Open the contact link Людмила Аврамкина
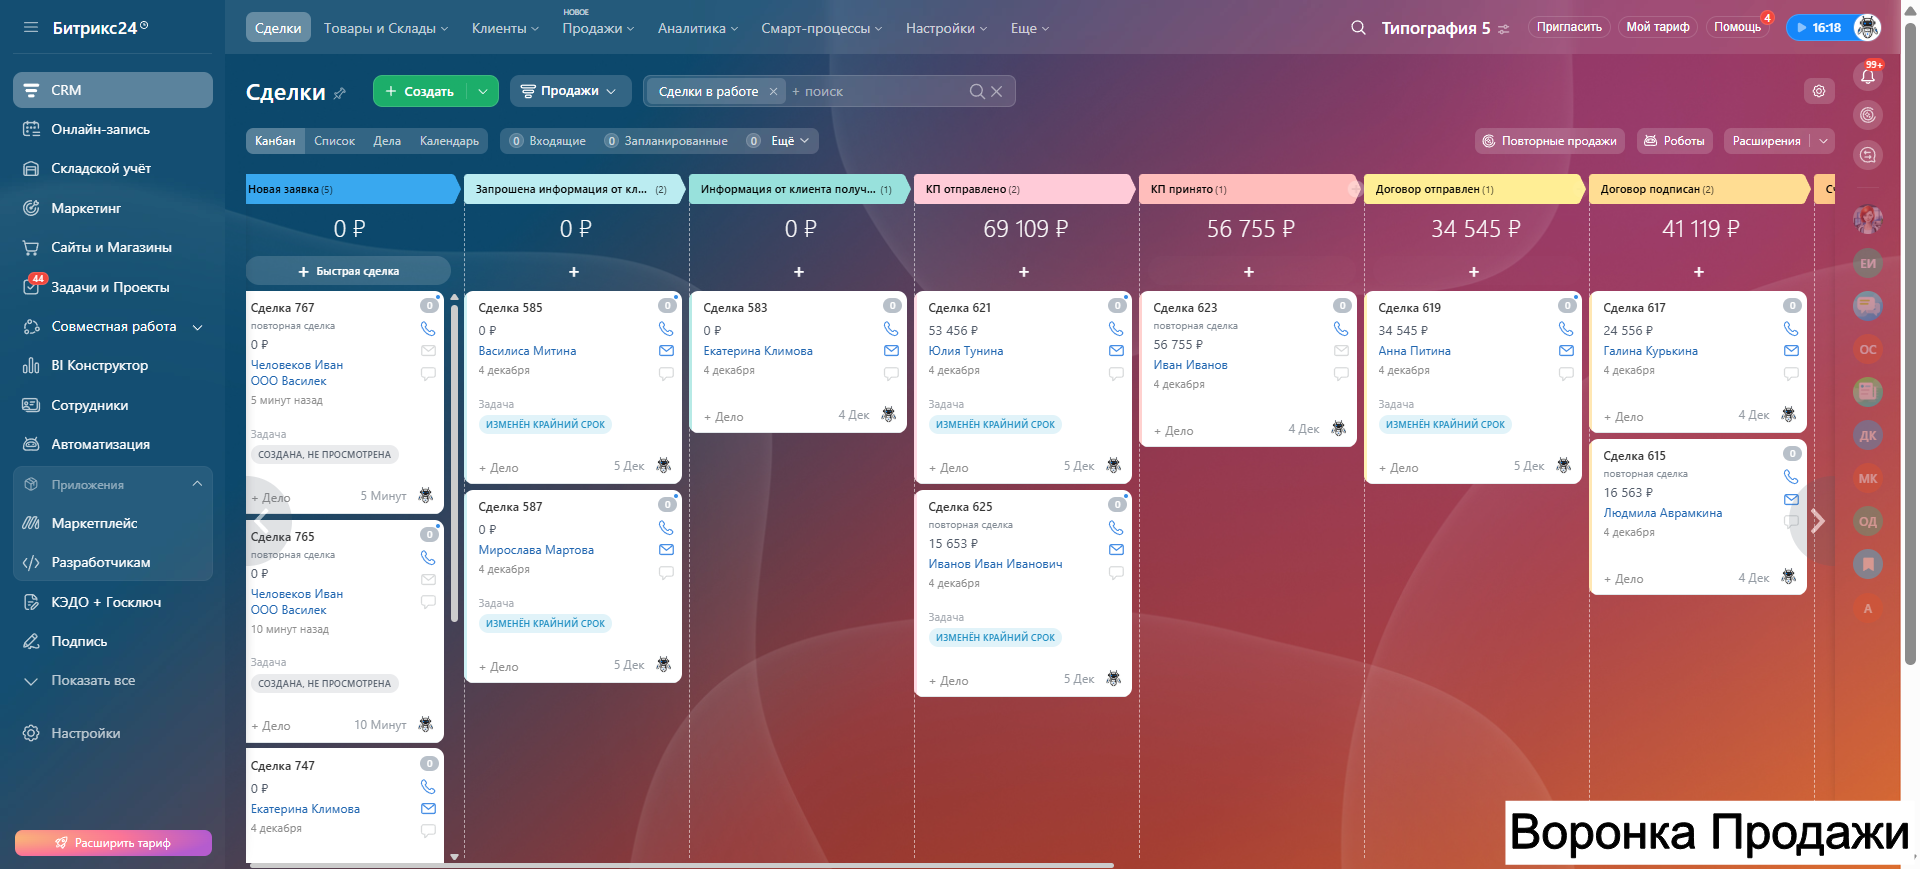Screen dimensions: 1920x869 1662,513
